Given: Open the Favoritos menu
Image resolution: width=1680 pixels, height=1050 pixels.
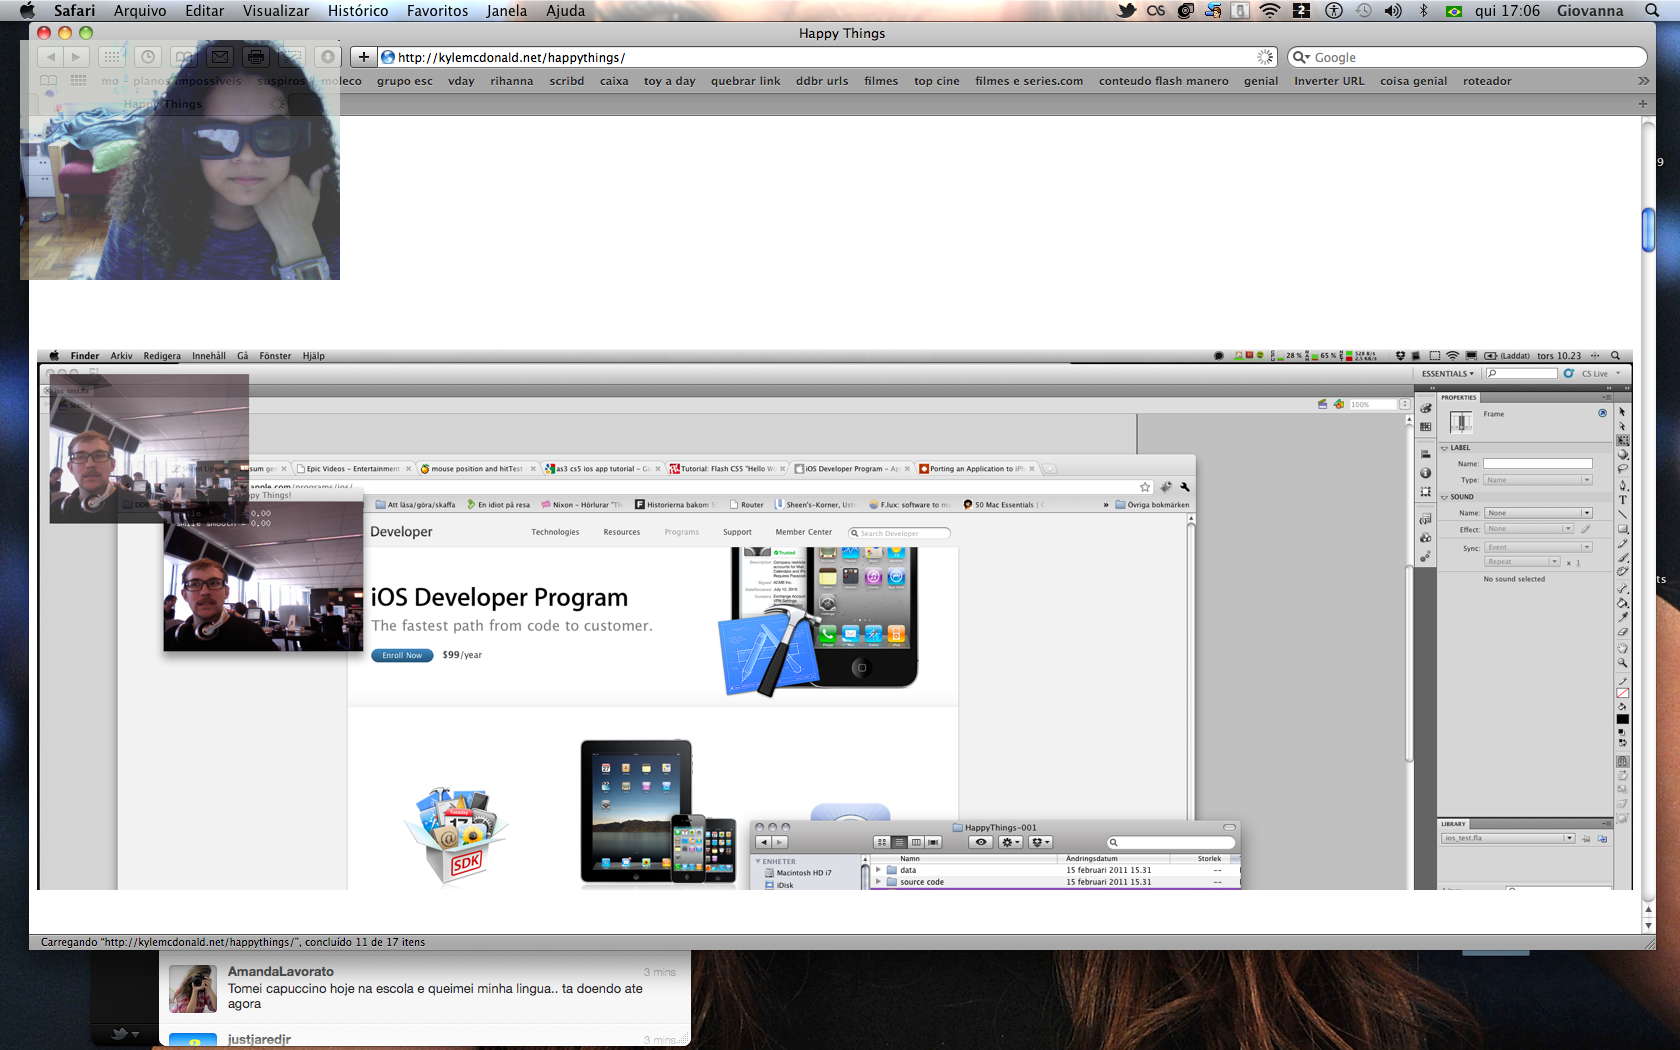Looking at the screenshot, I should click(x=437, y=11).
